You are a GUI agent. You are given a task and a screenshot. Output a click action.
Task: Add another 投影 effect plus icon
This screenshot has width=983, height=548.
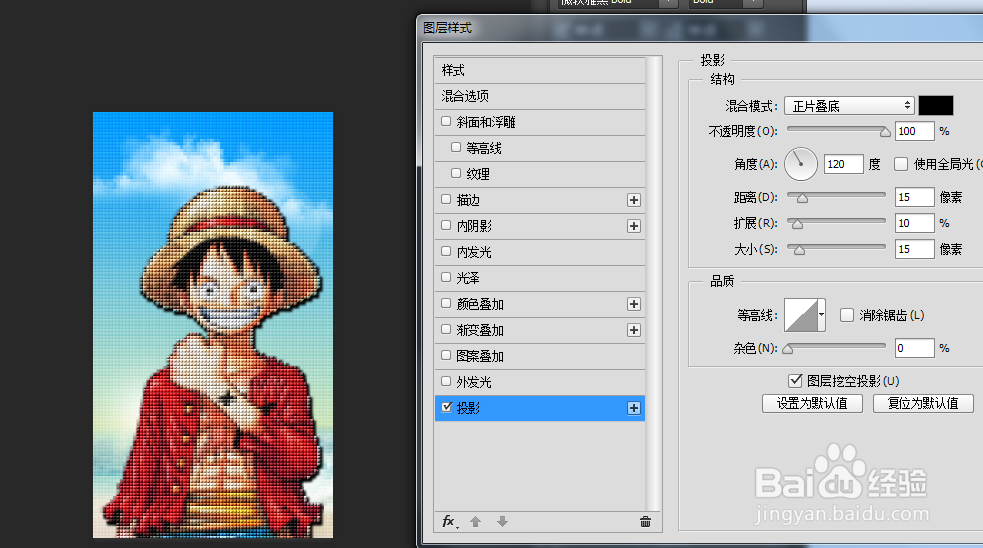[x=634, y=408]
